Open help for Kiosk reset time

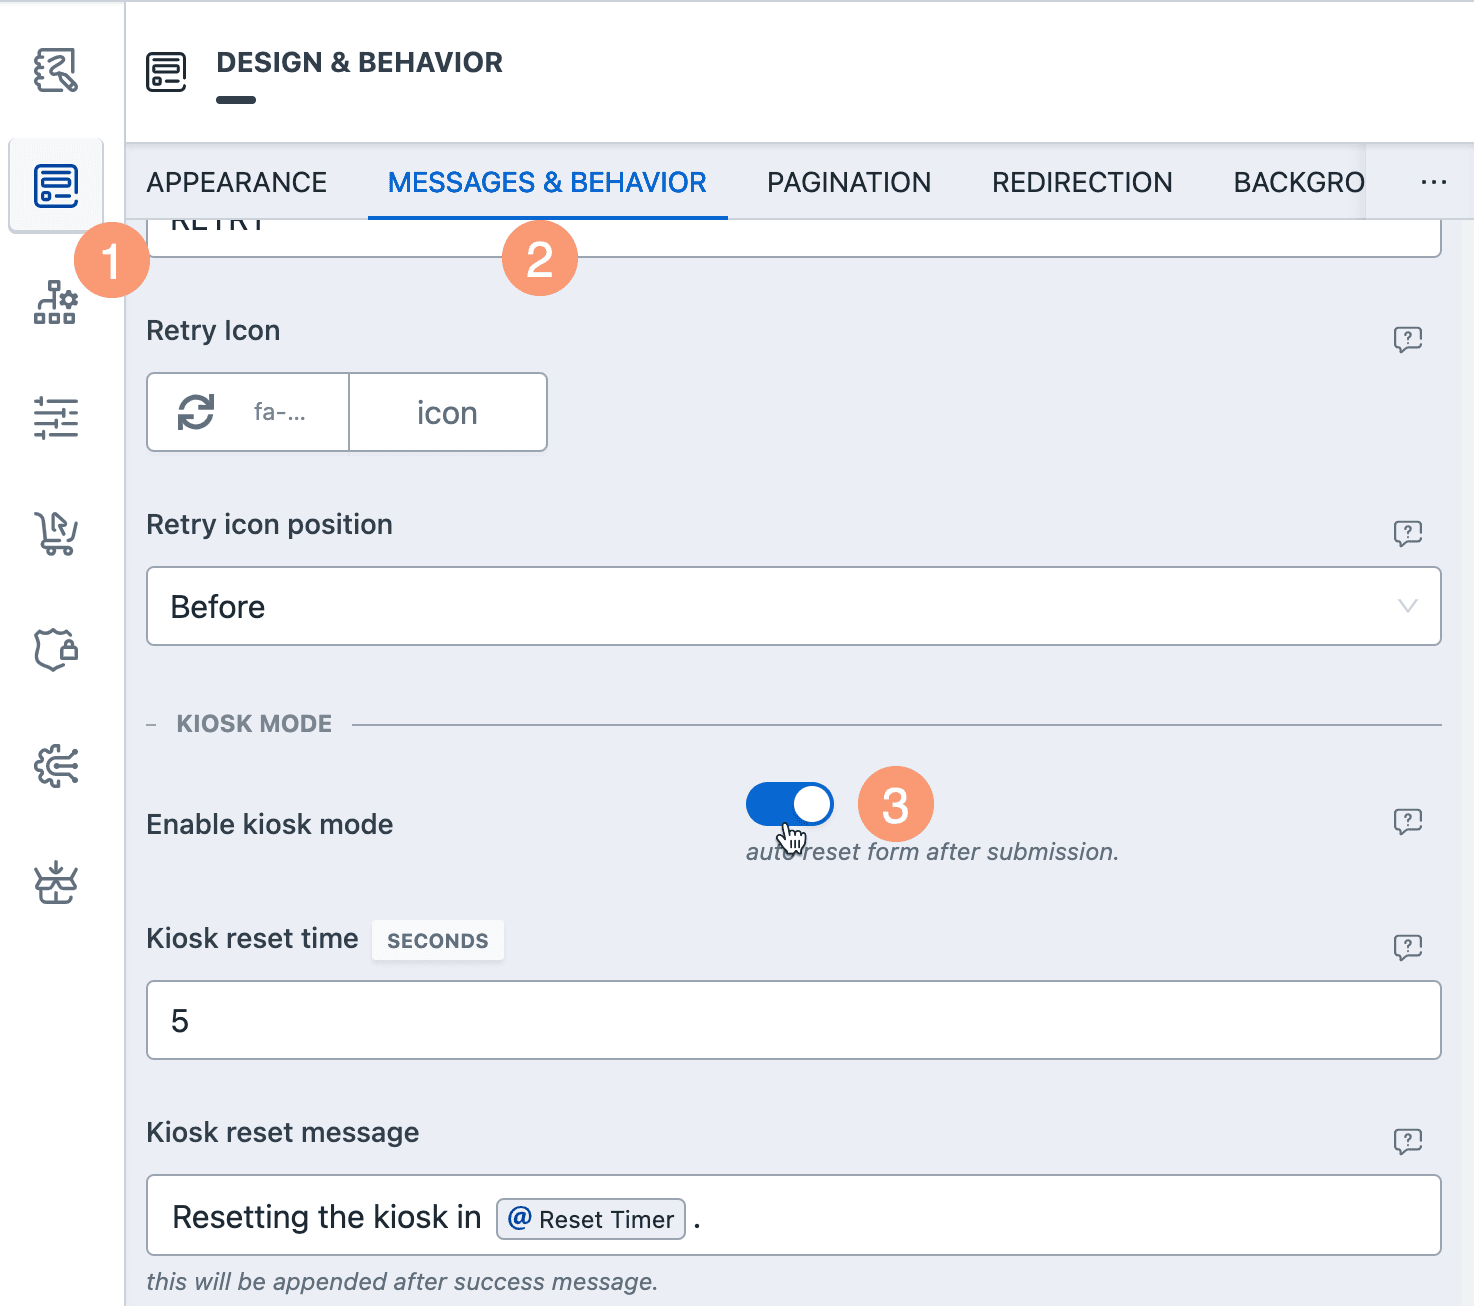pyautogui.click(x=1408, y=947)
